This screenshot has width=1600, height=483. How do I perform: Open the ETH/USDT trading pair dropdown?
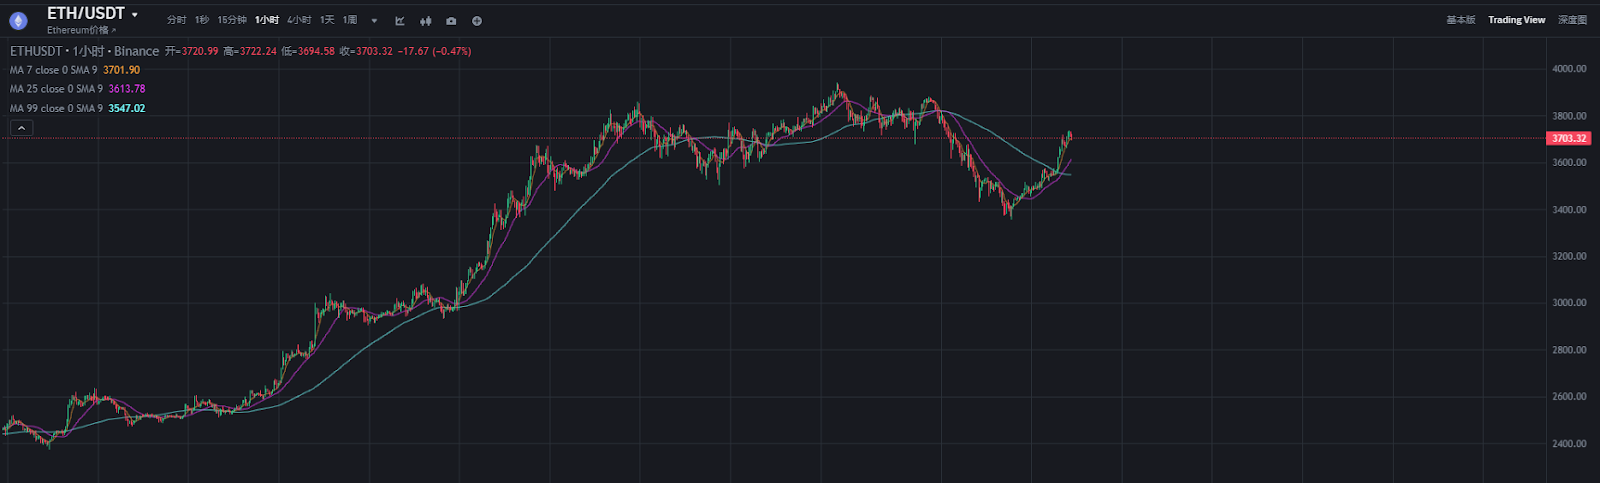click(92, 14)
